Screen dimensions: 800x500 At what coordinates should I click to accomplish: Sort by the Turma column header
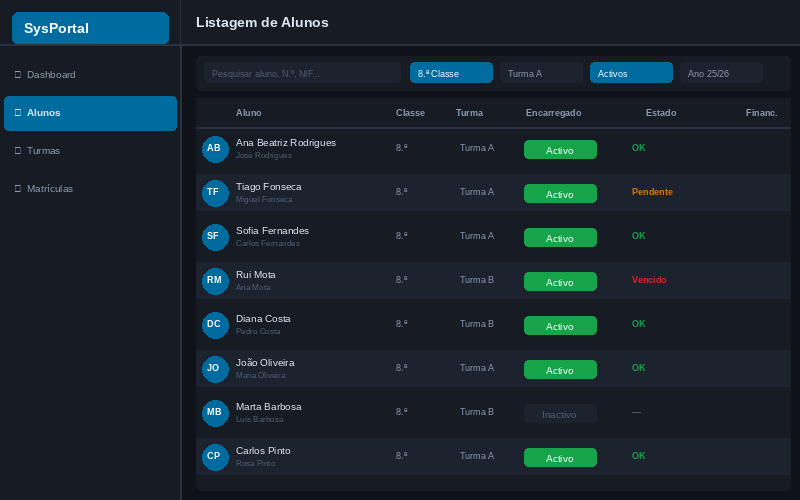point(469,113)
